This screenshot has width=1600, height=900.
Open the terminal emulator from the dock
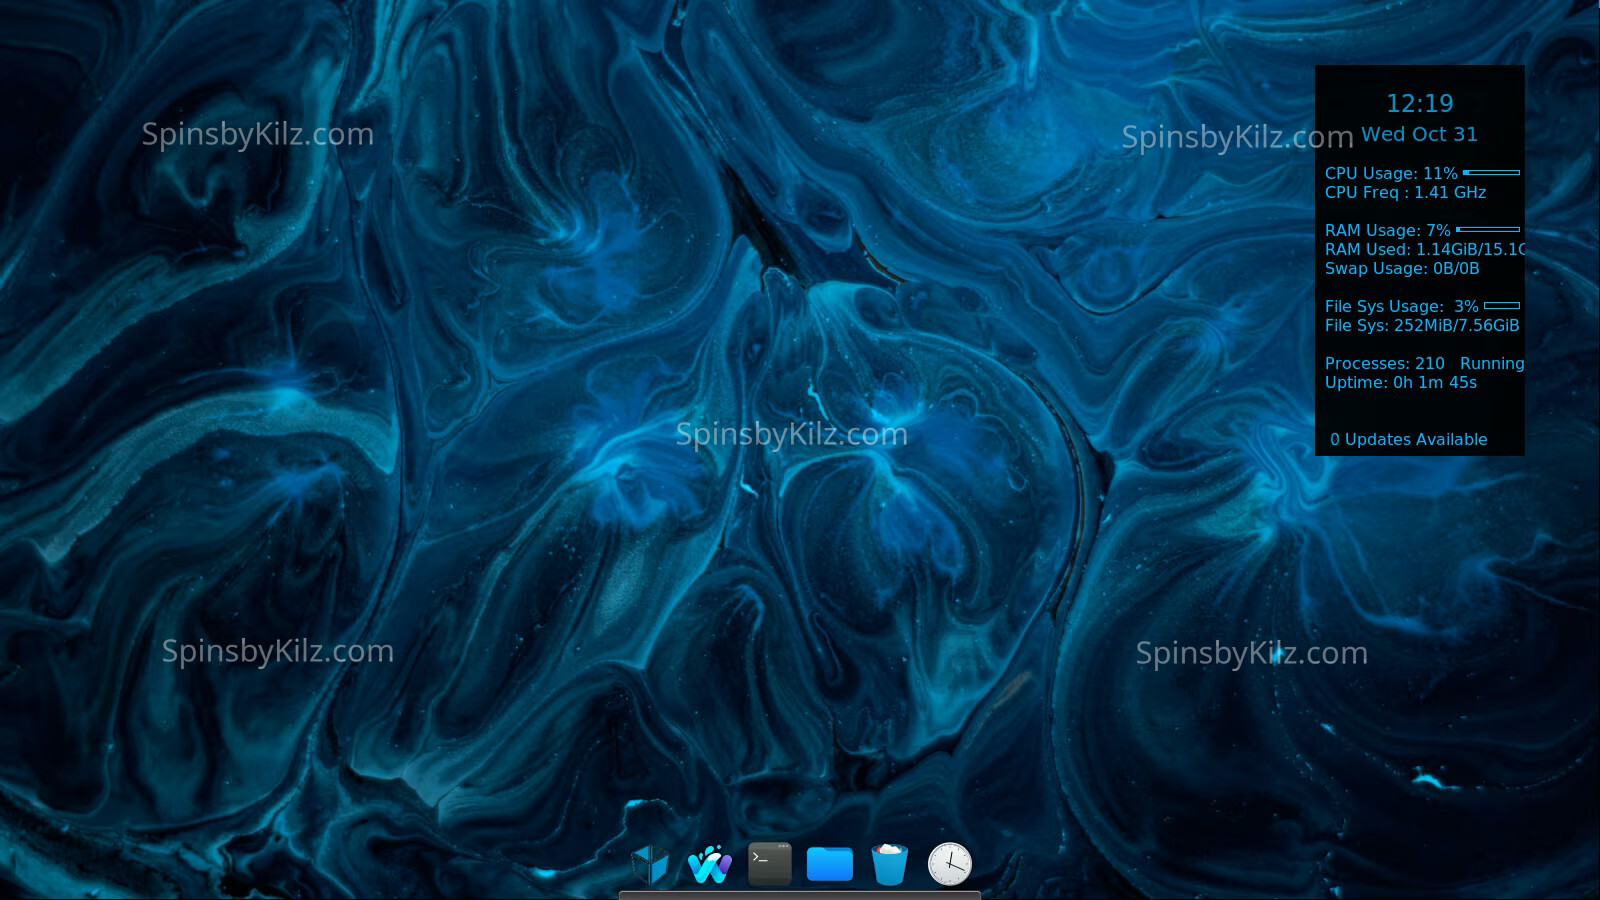click(x=770, y=865)
